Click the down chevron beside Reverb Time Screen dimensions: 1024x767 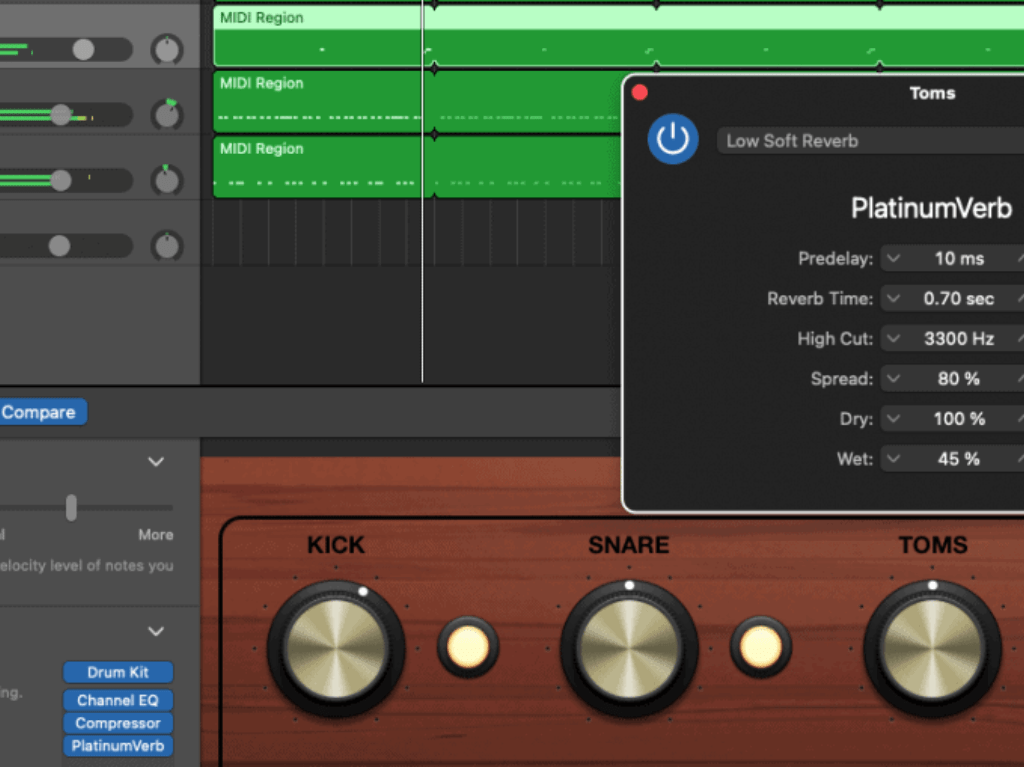click(x=893, y=299)
